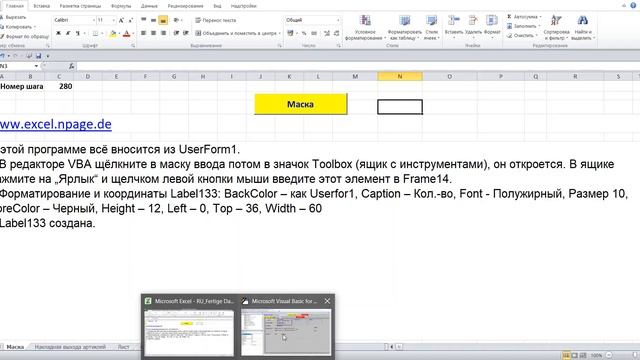Switch to the Вставка ribbon tab
Image resolution: width=640 pixels, height=360 pixels.
tap(41, 6)
